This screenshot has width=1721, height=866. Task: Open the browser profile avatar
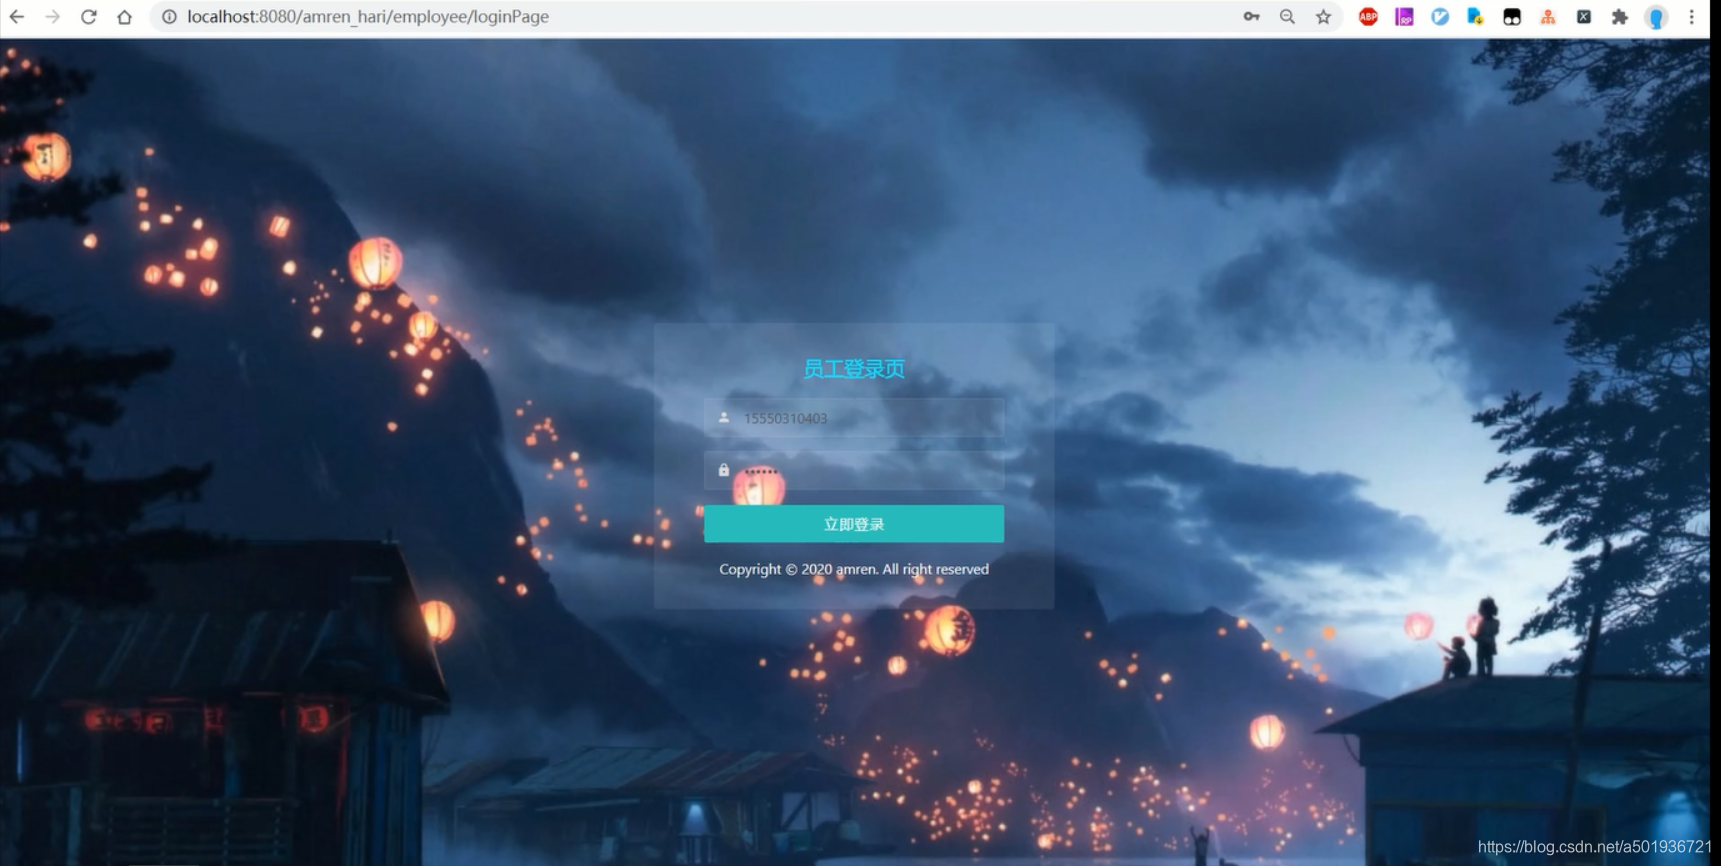1656,17
